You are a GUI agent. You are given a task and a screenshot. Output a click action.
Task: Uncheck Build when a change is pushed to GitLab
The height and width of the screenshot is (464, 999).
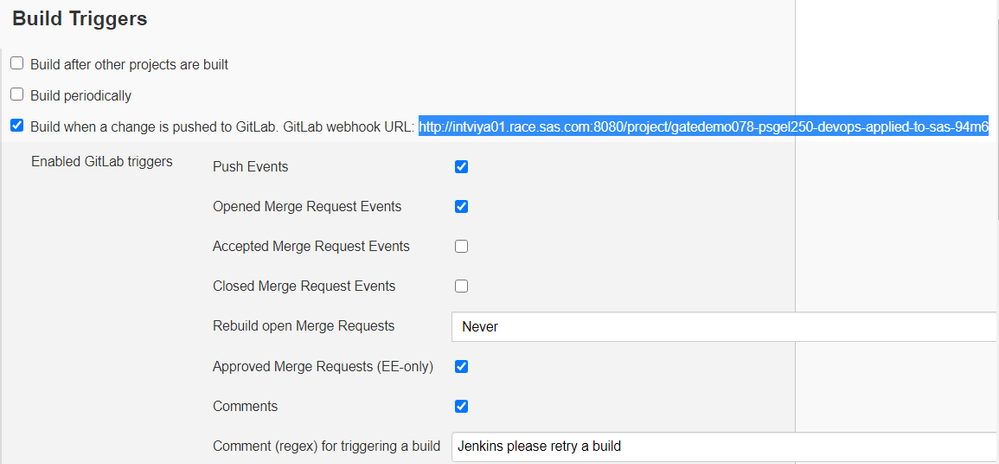(x=17, y=126)
